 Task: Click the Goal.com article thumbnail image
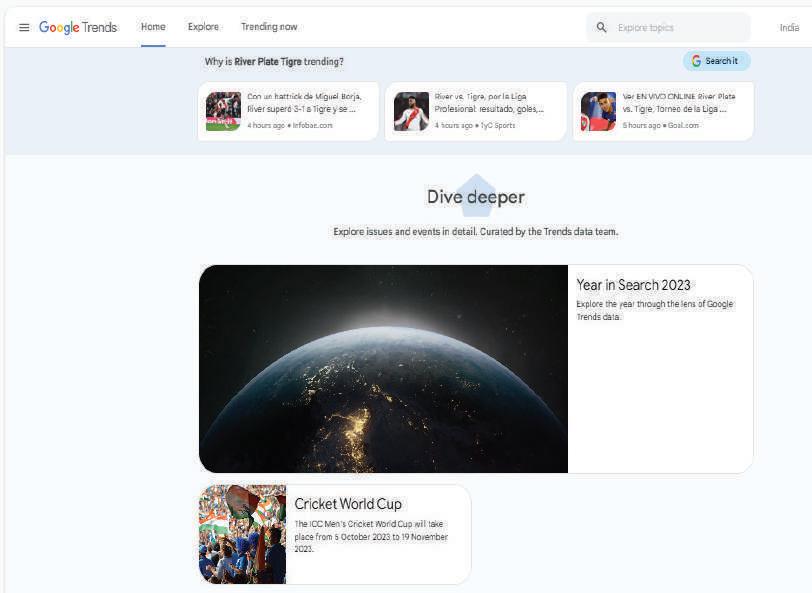[599, 111]
